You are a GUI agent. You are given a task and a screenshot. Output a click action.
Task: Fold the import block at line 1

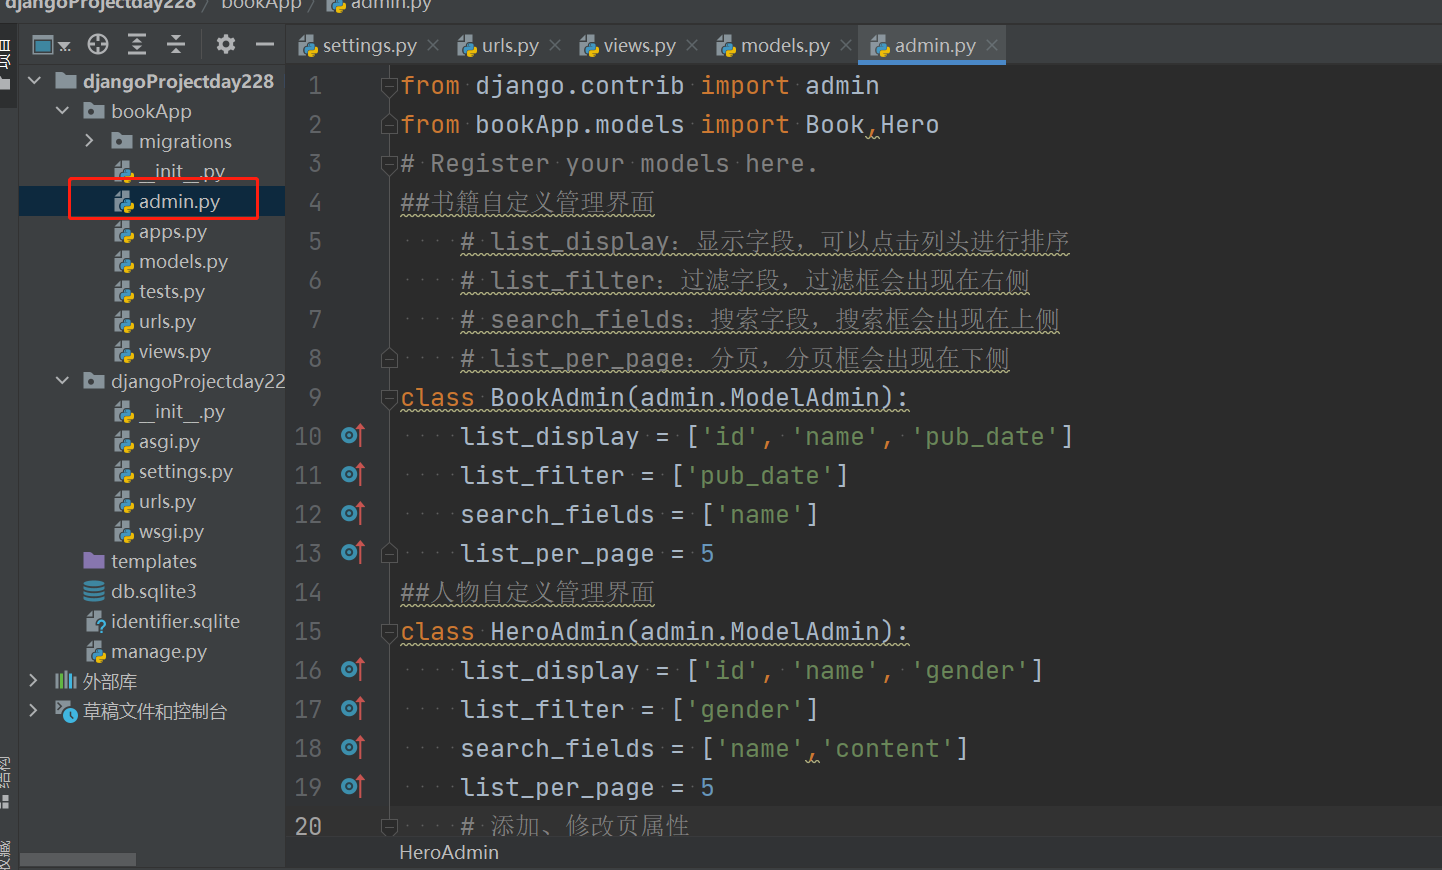[x=390, y=87]
